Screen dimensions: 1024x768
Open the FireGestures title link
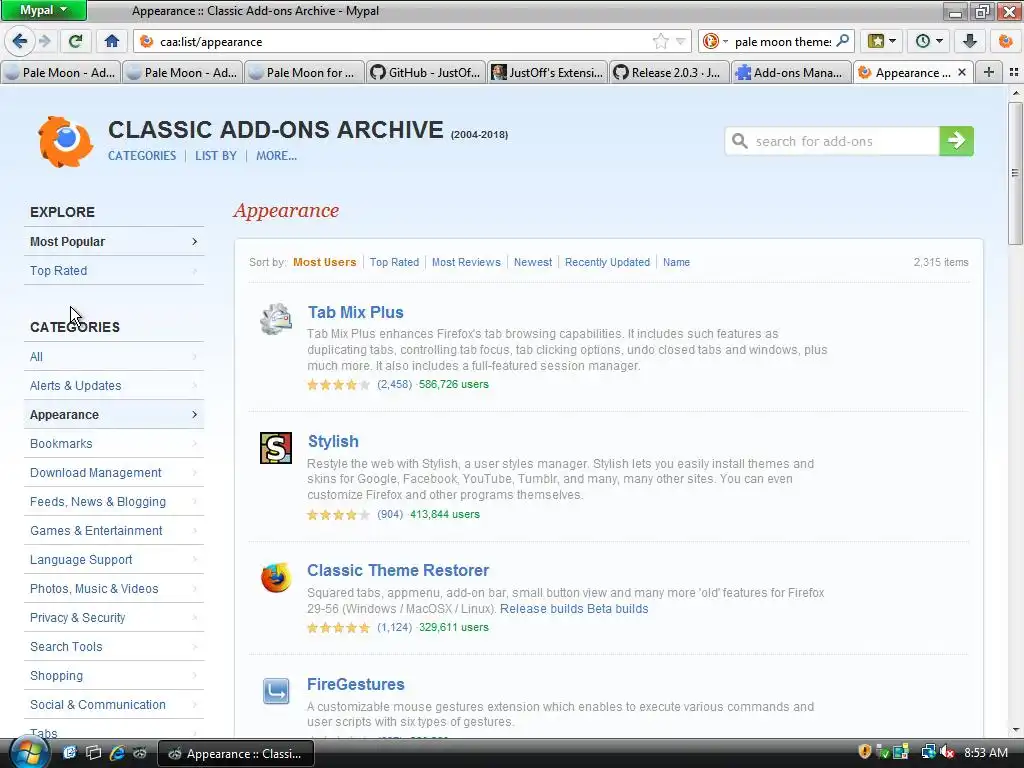355,684
